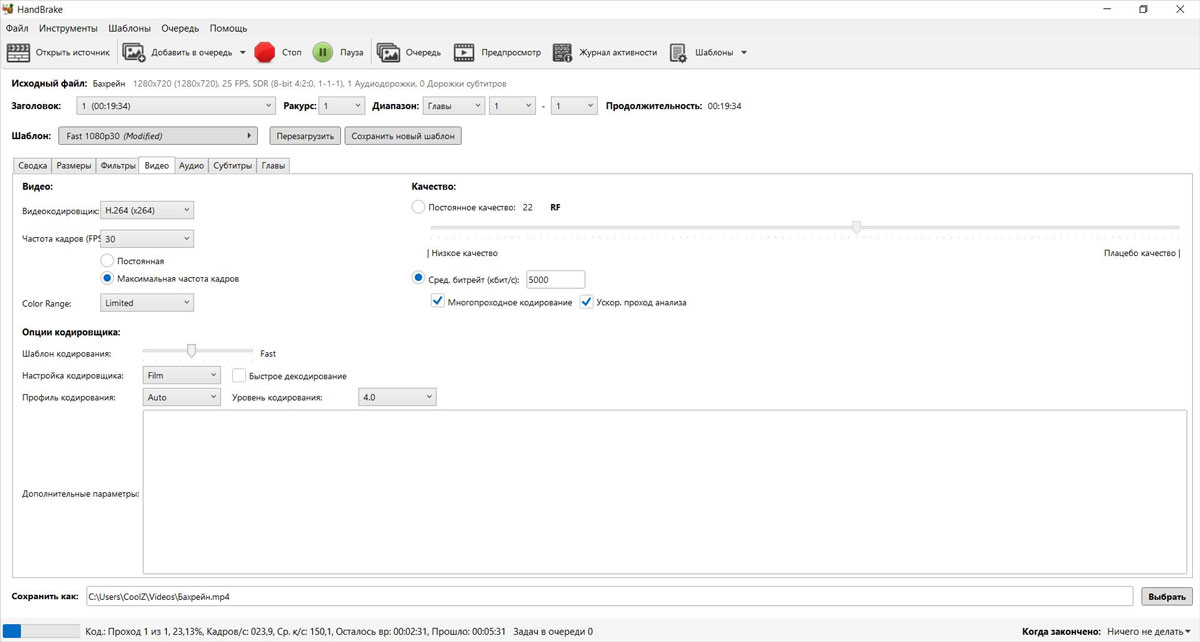1200x642 pixels.
Task: Uncheck the multi-pass encoding checkbox
Action: [x=438, y=302]
